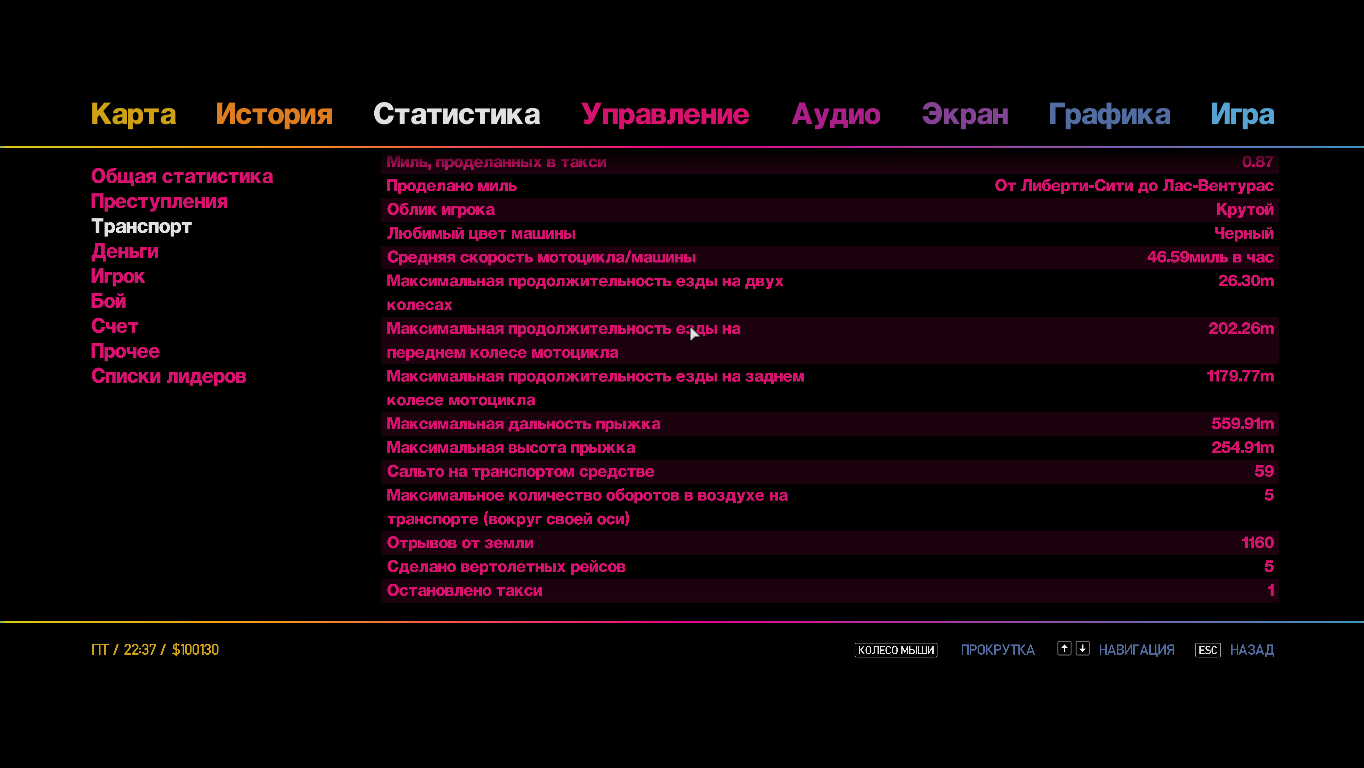This screenshot has width=1364, height=768.
Task: Select the Отрывов от земли row
Action: click(x=830, y=543)
